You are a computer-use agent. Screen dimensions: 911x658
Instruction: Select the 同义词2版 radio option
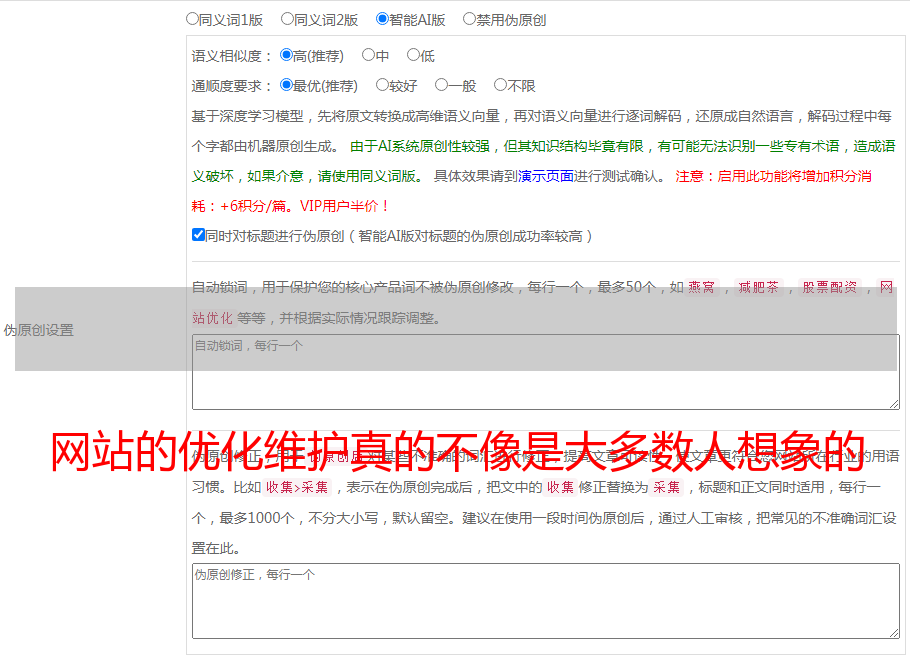pos(287,19)
